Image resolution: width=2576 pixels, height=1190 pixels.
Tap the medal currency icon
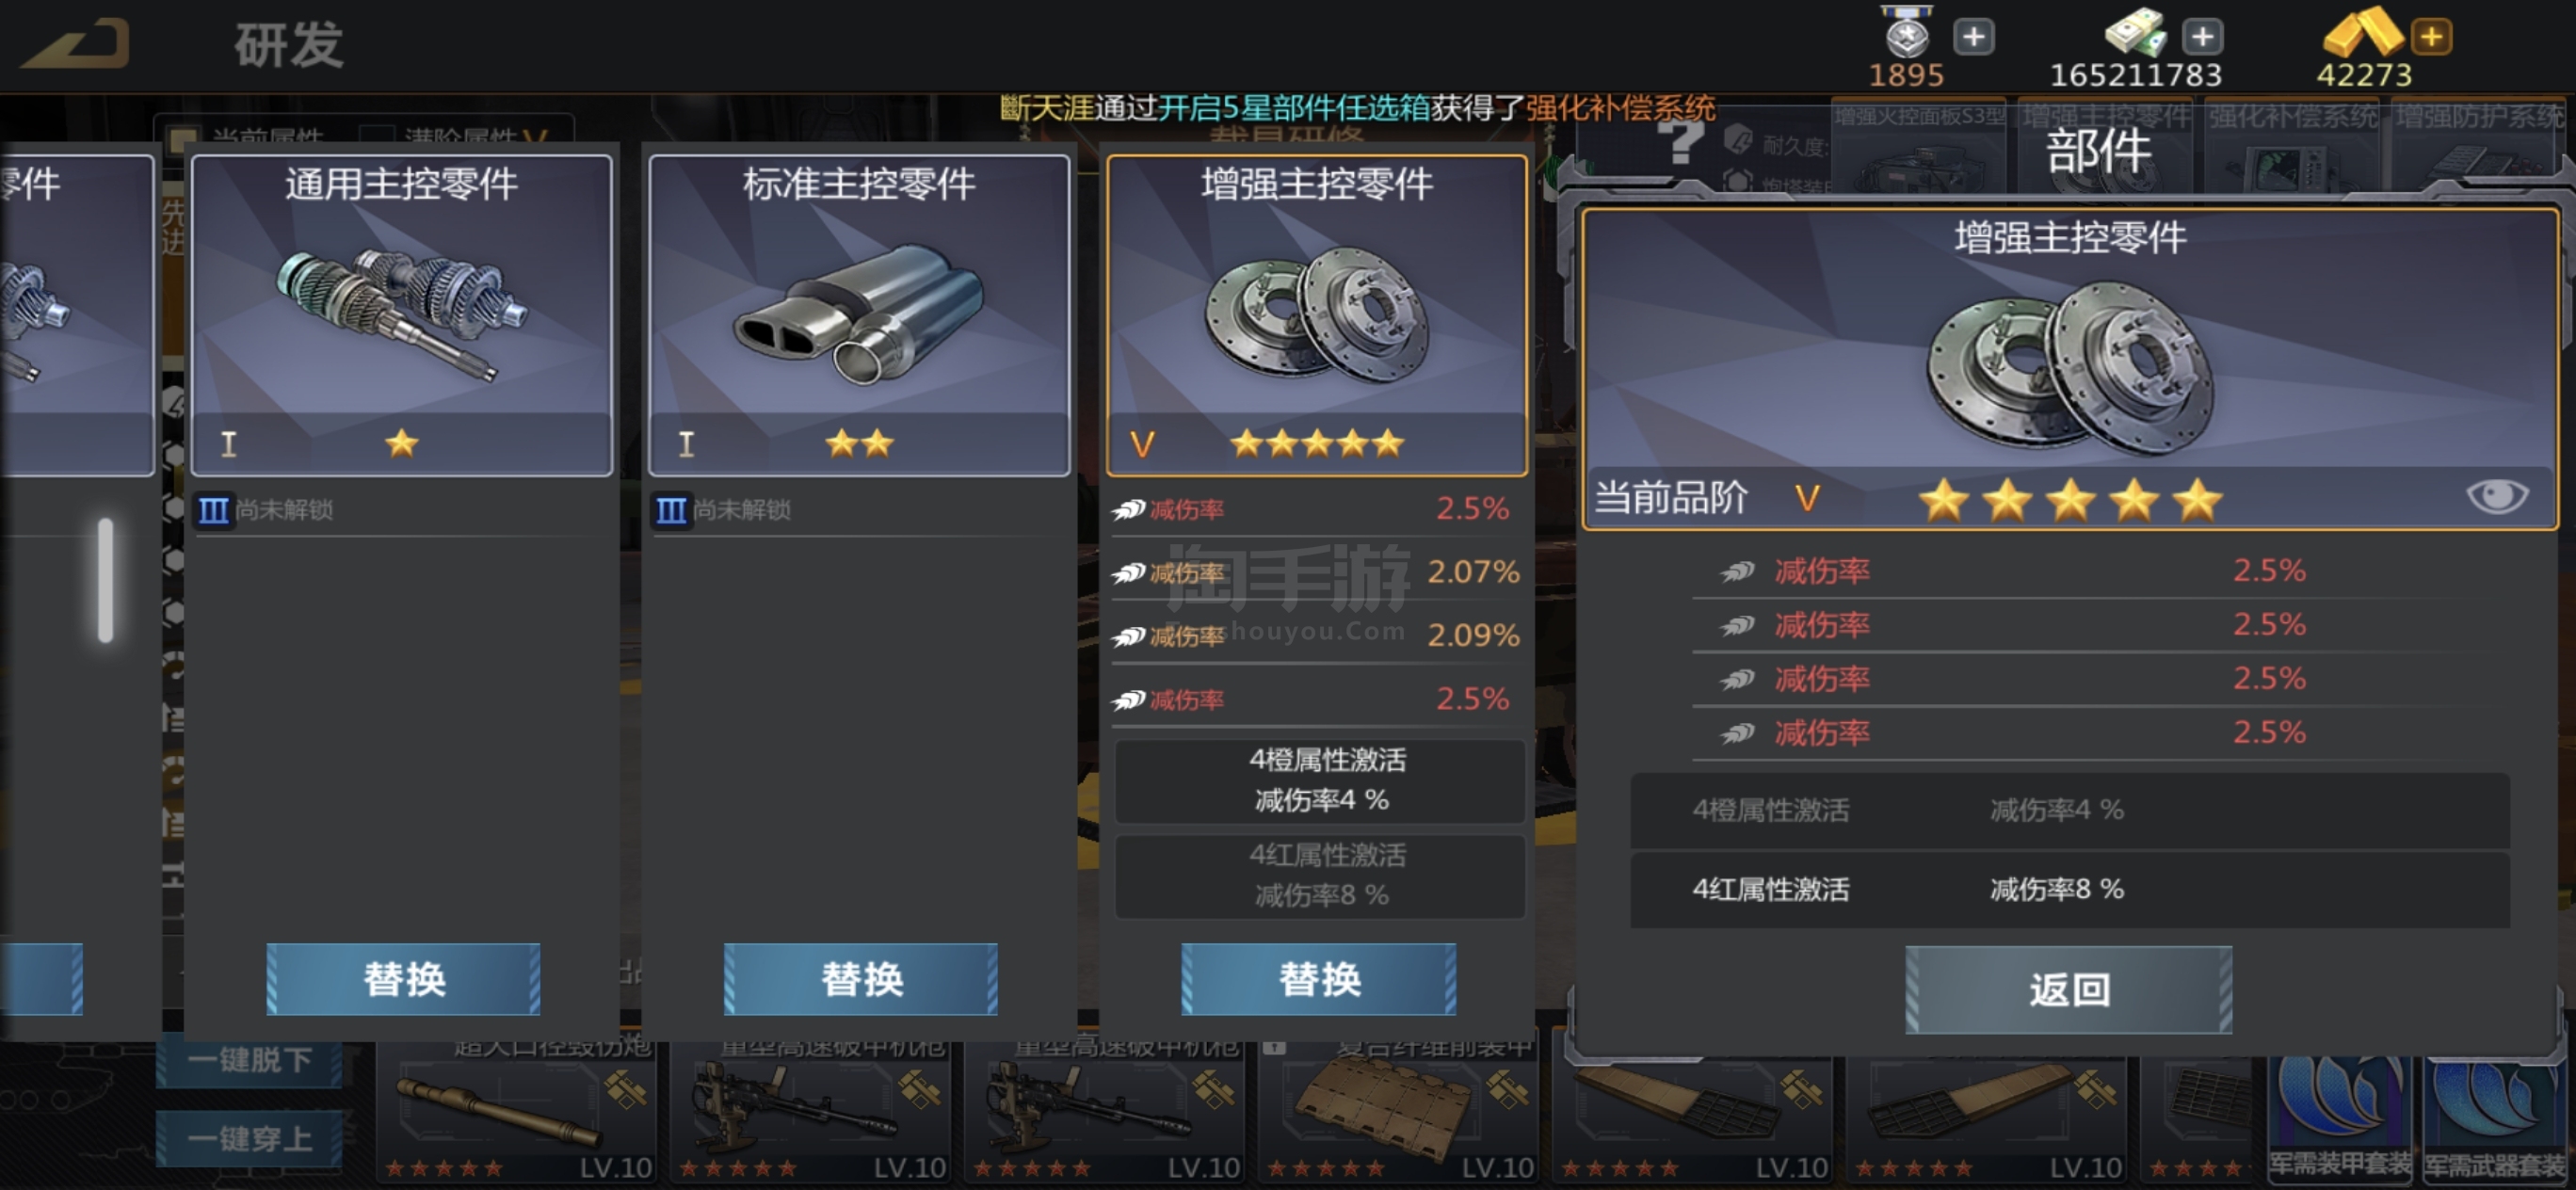[1906, 34]
